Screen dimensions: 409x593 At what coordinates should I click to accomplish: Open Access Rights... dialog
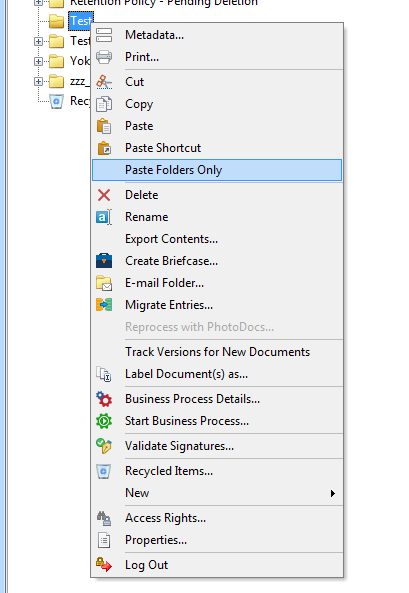click(166, 518)
